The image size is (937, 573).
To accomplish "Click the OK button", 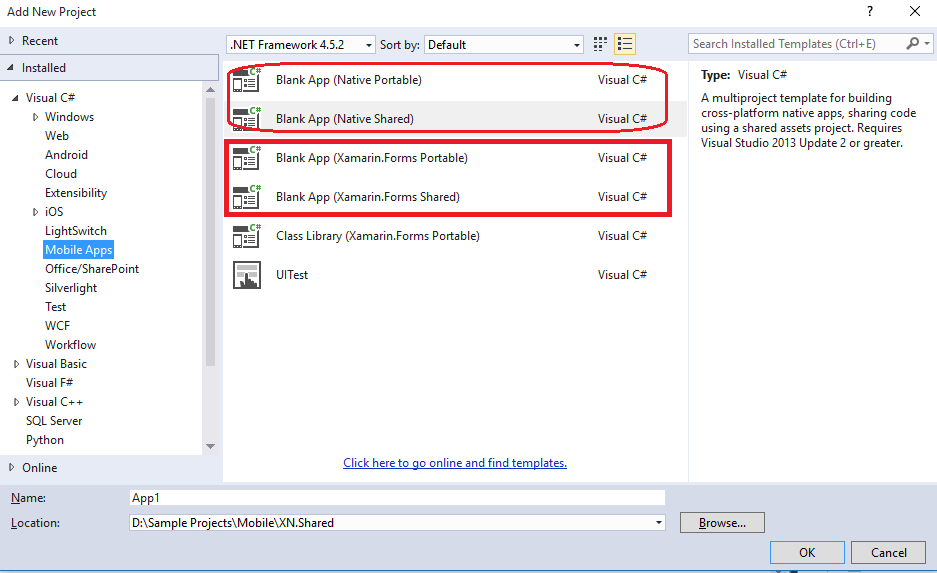I will pos(807,553).
